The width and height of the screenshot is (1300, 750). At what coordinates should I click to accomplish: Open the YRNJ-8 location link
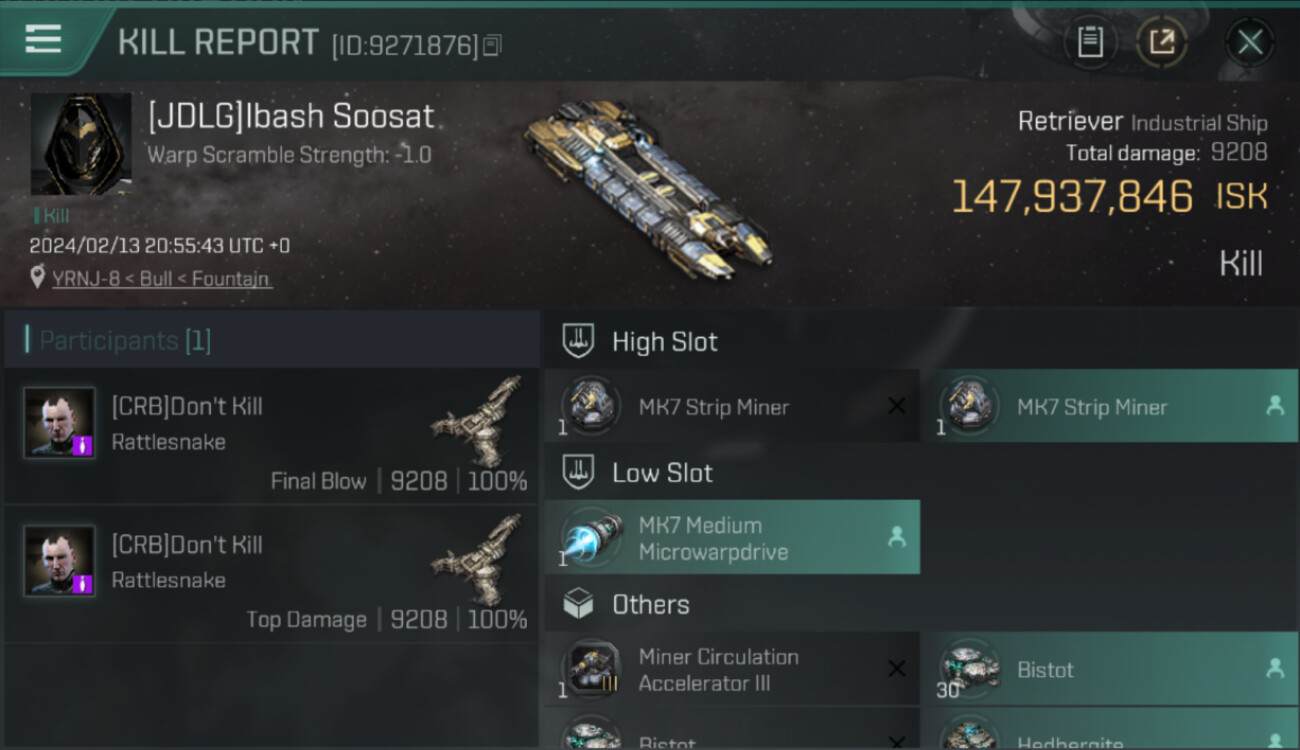[161, 279]
